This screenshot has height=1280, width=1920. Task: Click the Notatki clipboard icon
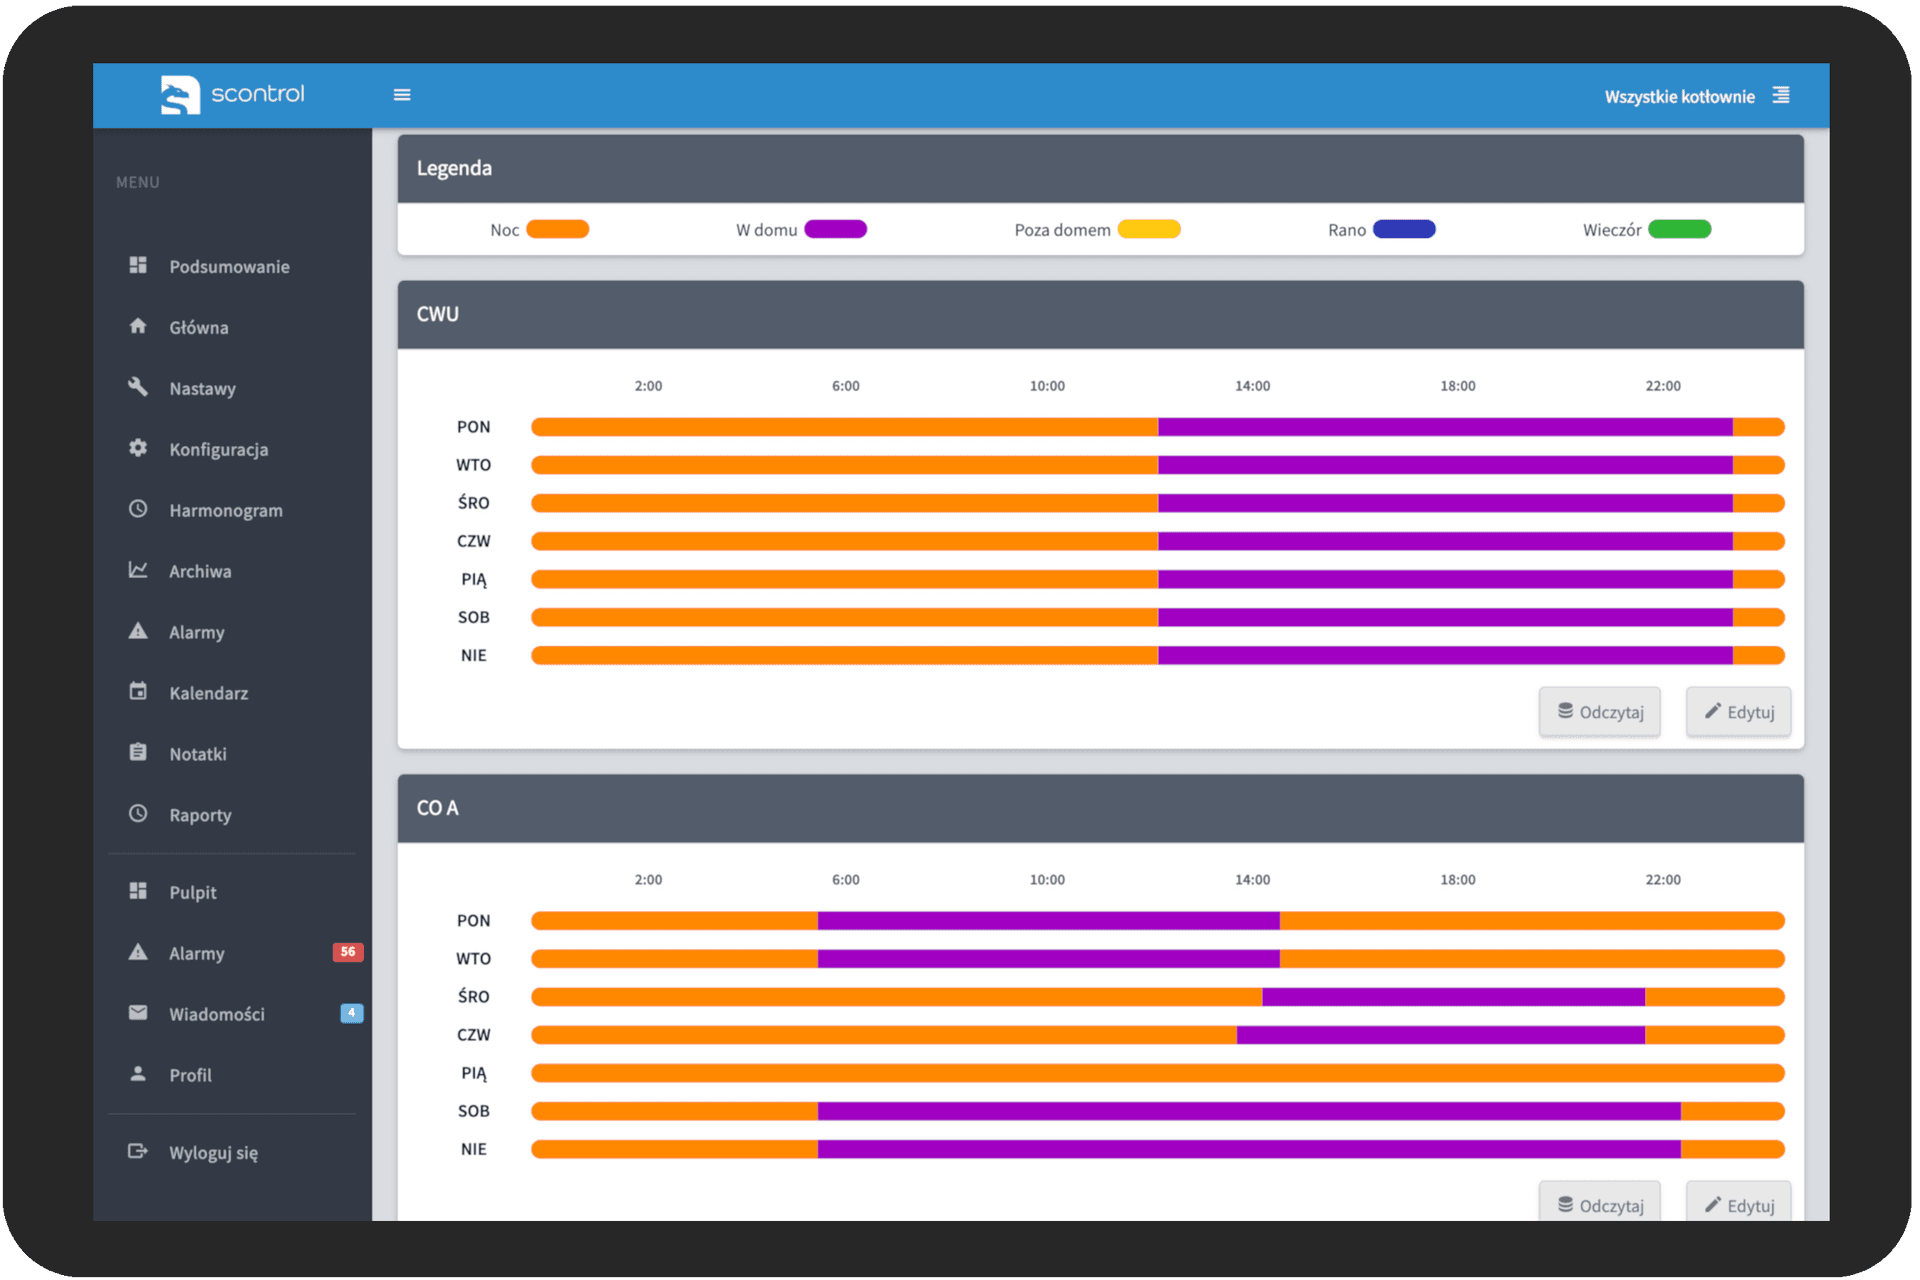tap(138, 753)
